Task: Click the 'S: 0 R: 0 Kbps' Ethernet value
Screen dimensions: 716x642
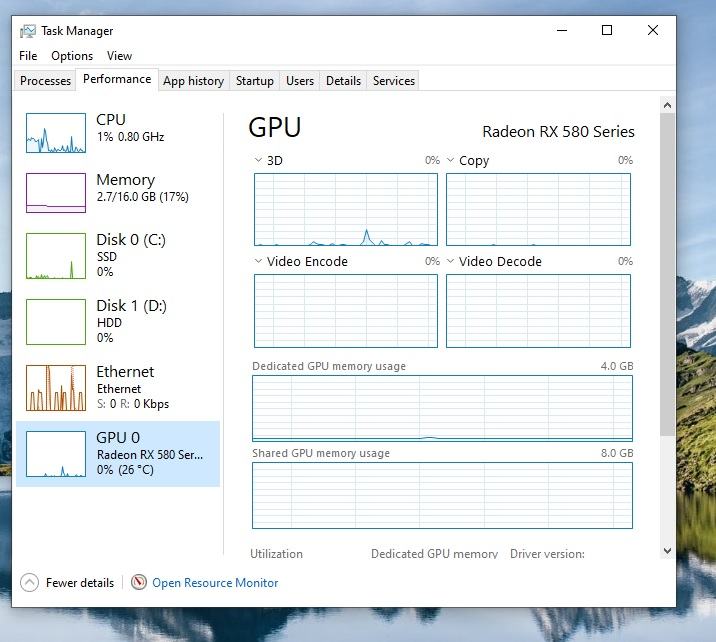Action: (x=133, y=404)
